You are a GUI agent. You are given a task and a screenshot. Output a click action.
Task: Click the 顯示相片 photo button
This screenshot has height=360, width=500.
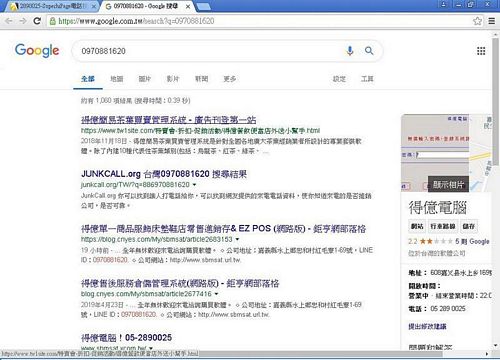pyautogui.click(x=448, y=184)
